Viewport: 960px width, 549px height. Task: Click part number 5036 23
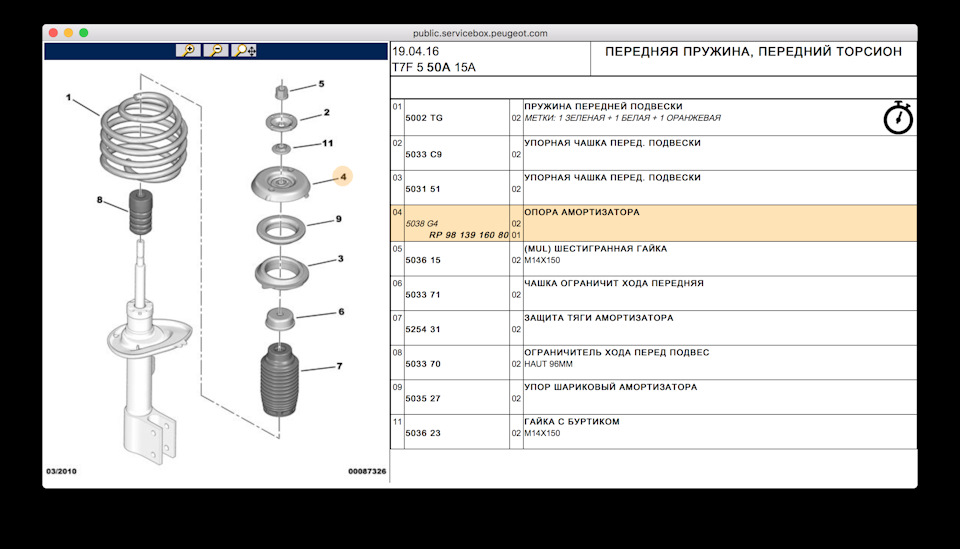point(422,433)
